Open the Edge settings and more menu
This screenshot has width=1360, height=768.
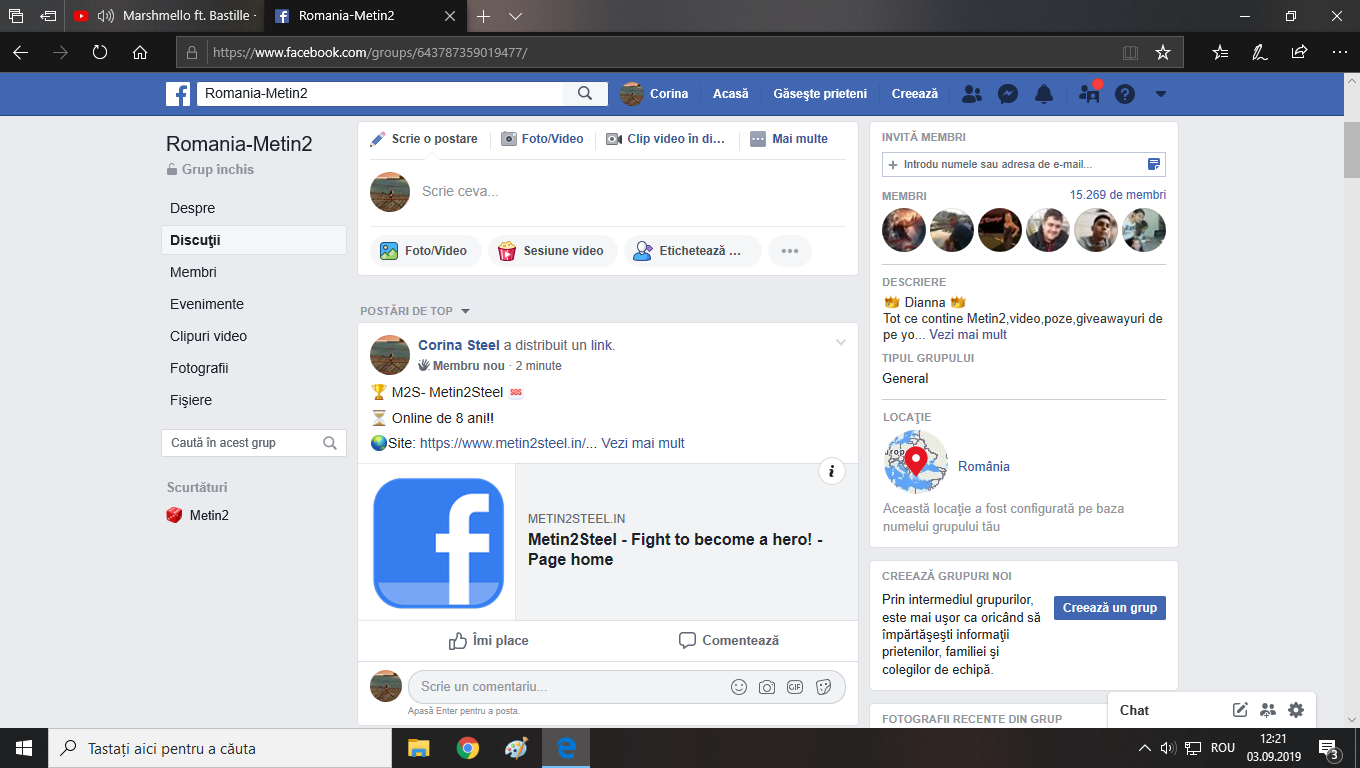click(x=1340, y=52)
